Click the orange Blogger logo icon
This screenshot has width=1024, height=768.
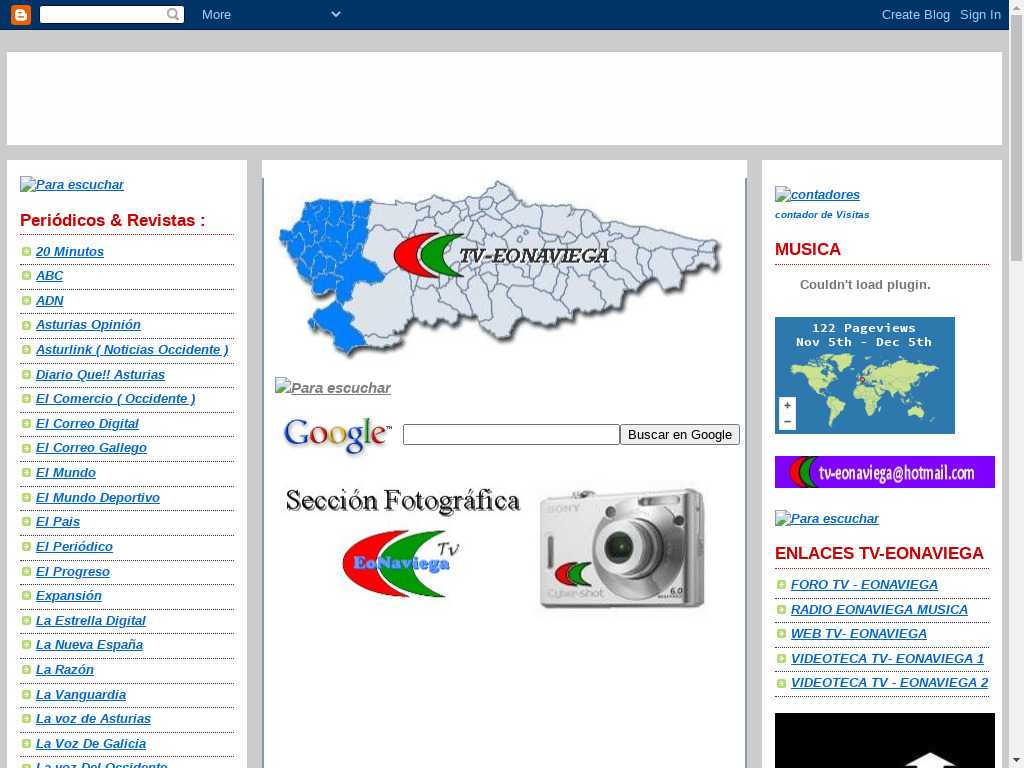(20, 14)
